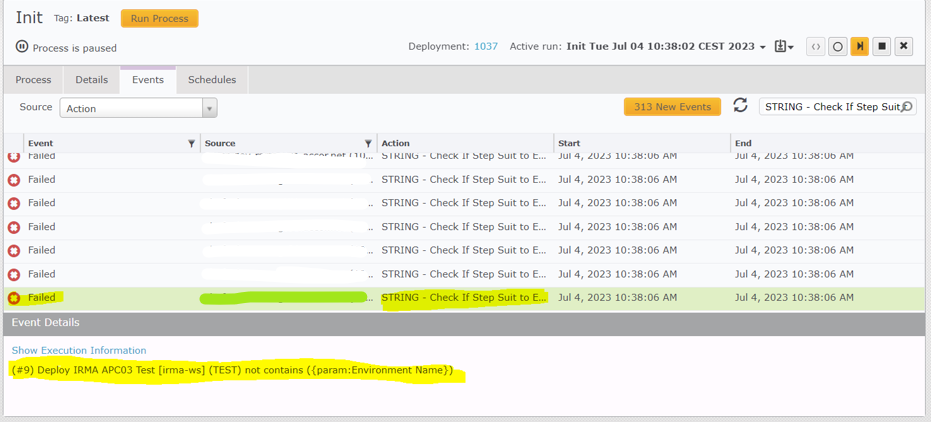Click the orange resume/step process icon
The width and height of the screenshot is (931, 422).
[859, 47]
